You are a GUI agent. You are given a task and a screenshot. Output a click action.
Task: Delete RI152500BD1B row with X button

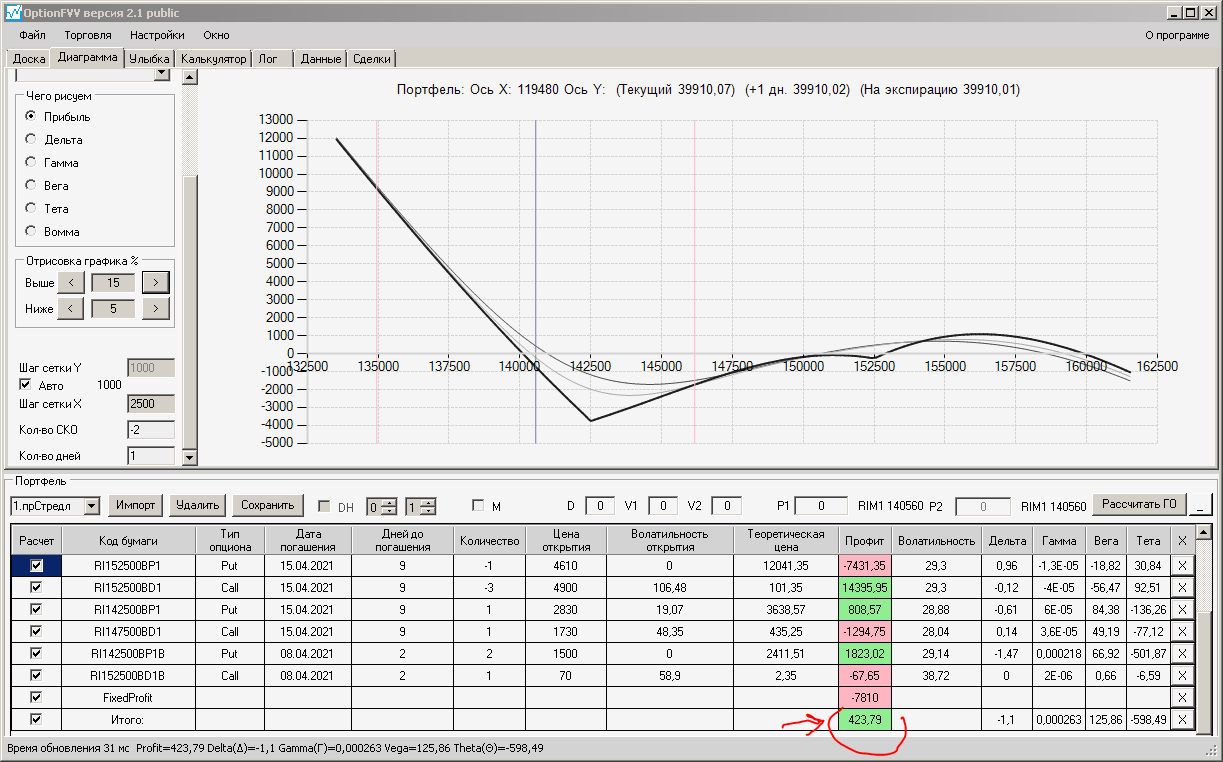click(1182, 676)
